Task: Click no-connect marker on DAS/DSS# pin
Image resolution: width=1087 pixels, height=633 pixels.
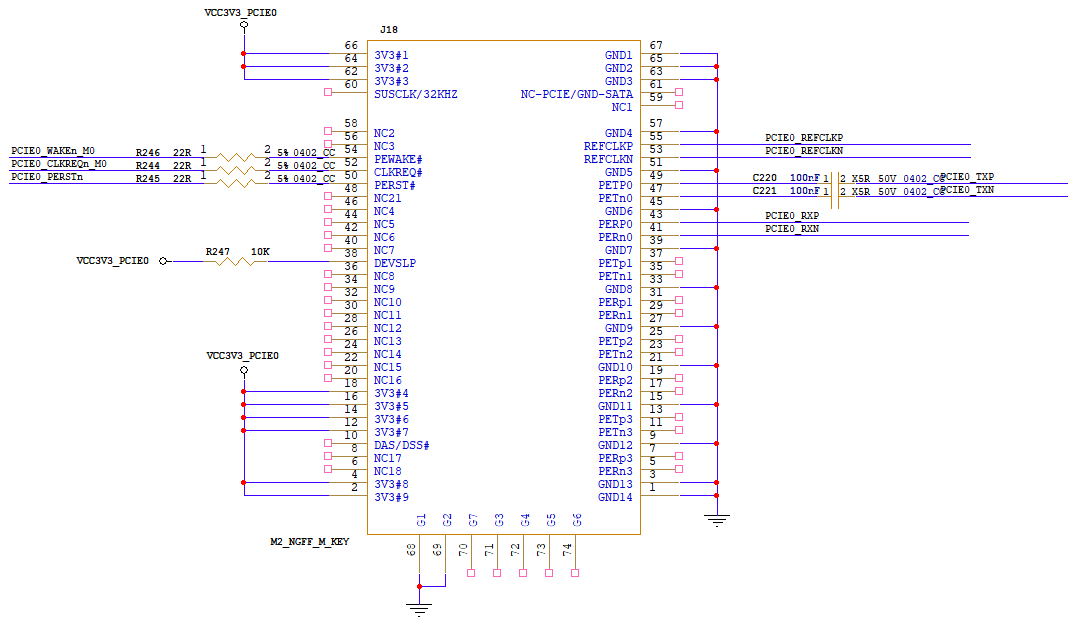Action: (328, 443)
